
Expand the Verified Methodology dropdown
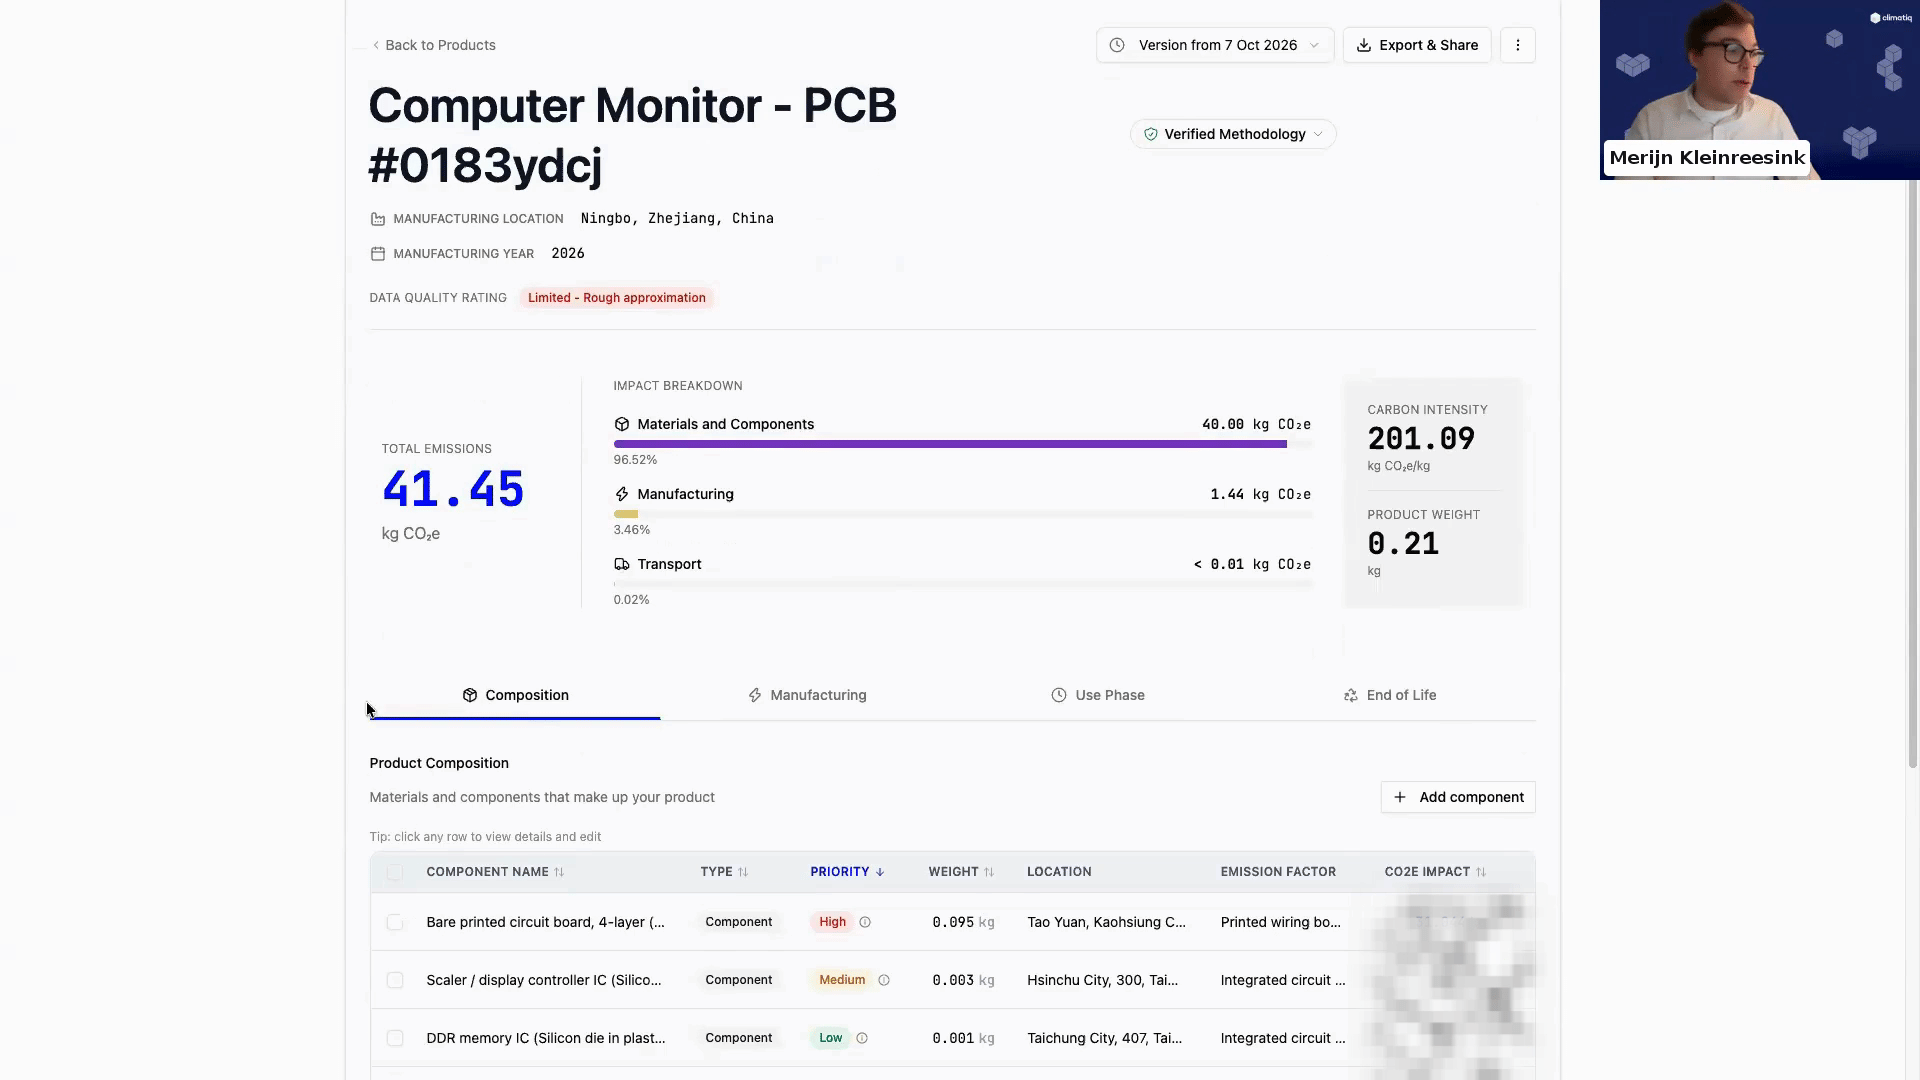1233,134
